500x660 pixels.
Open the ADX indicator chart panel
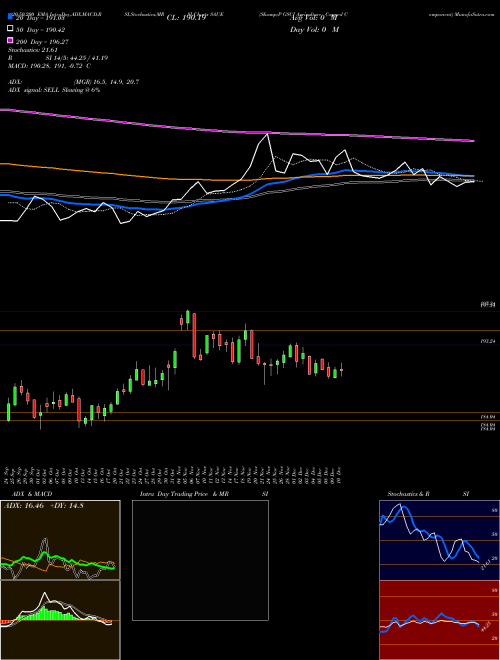tap(60, 540)
